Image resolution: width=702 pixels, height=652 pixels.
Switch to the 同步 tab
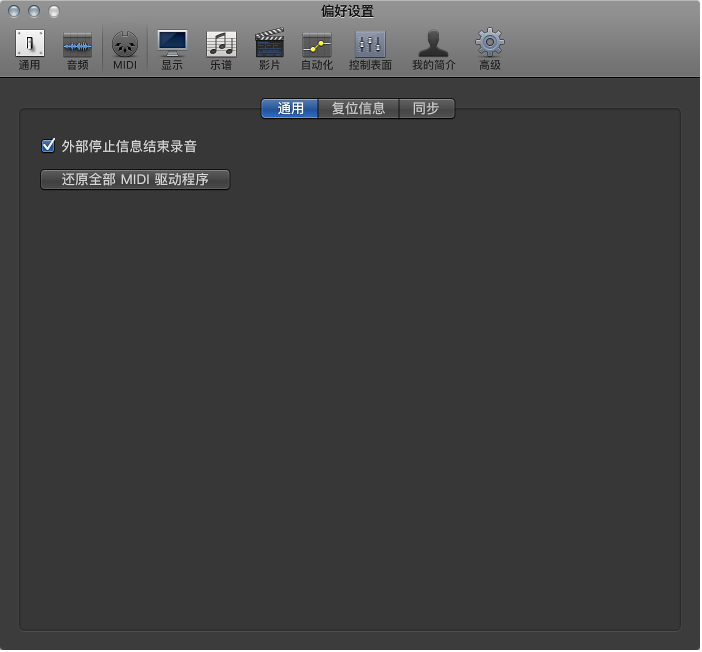click(x=426, y=109)
